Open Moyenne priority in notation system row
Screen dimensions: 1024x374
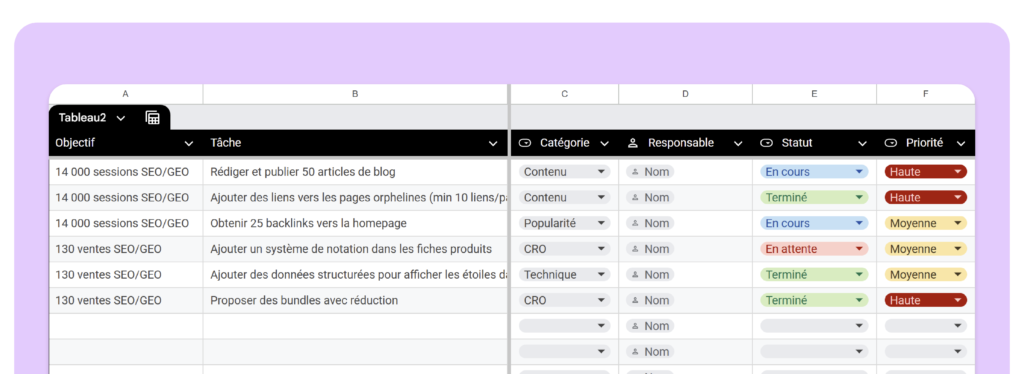[x=925, y=249]
